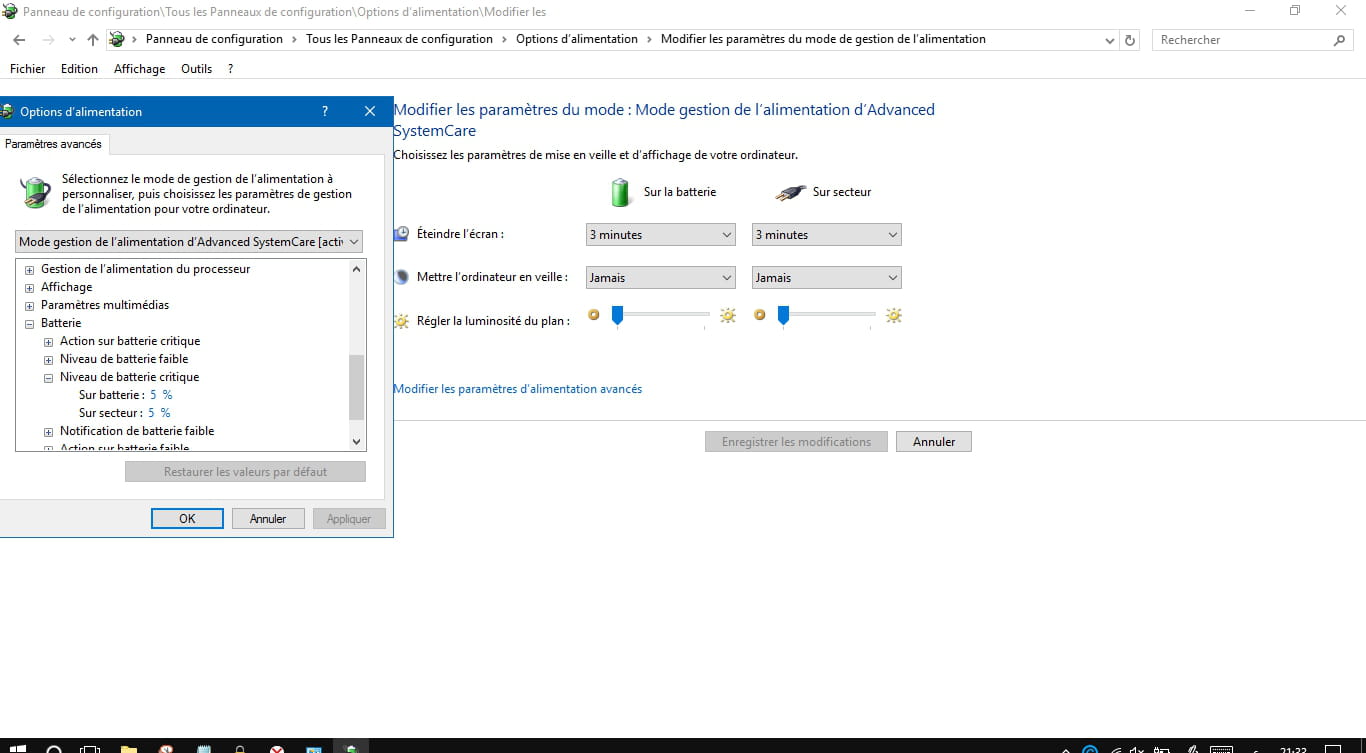This screenshot has width=1366, height=753.
Task: Close the Options d'alimentation dialog
Action: coord(370,112)
